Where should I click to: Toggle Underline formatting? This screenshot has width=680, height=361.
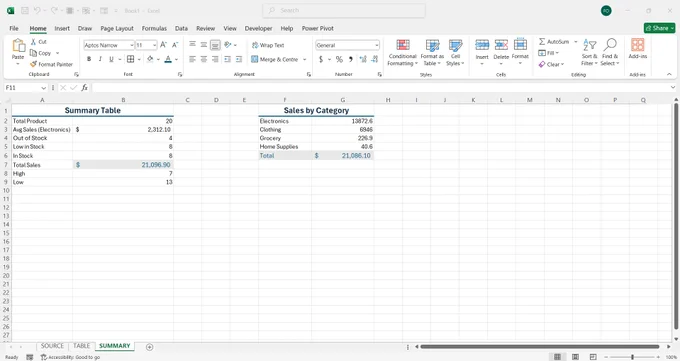pos(111,59)
